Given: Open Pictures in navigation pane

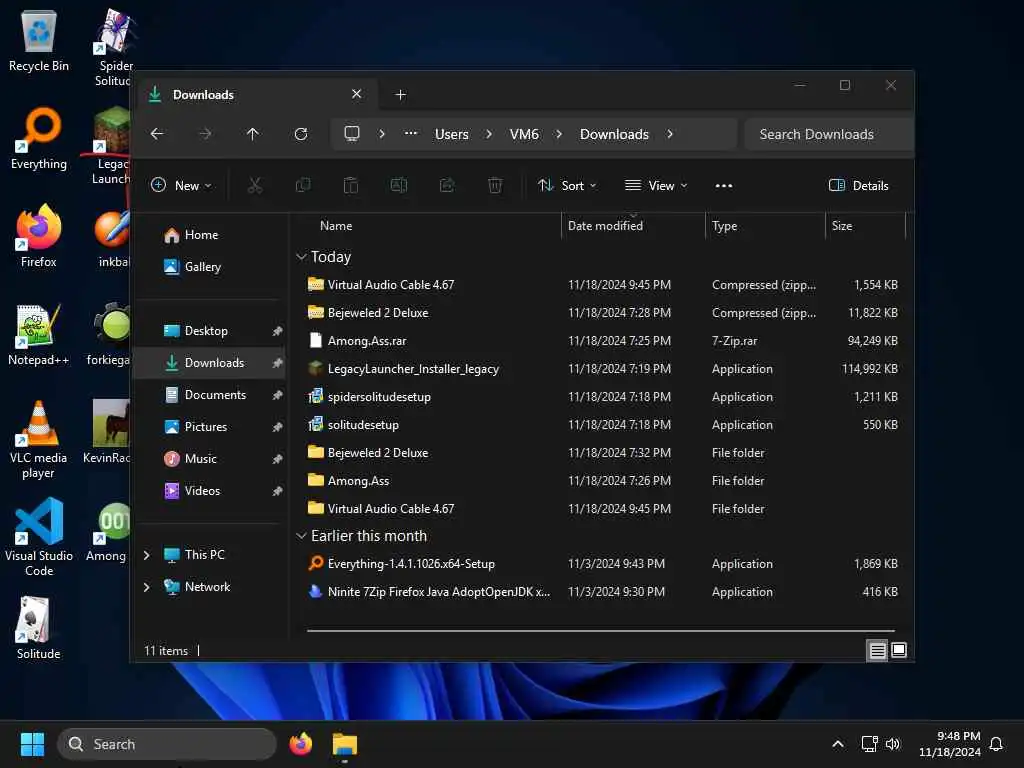Looking at the screenshot, I should point(206,427).
